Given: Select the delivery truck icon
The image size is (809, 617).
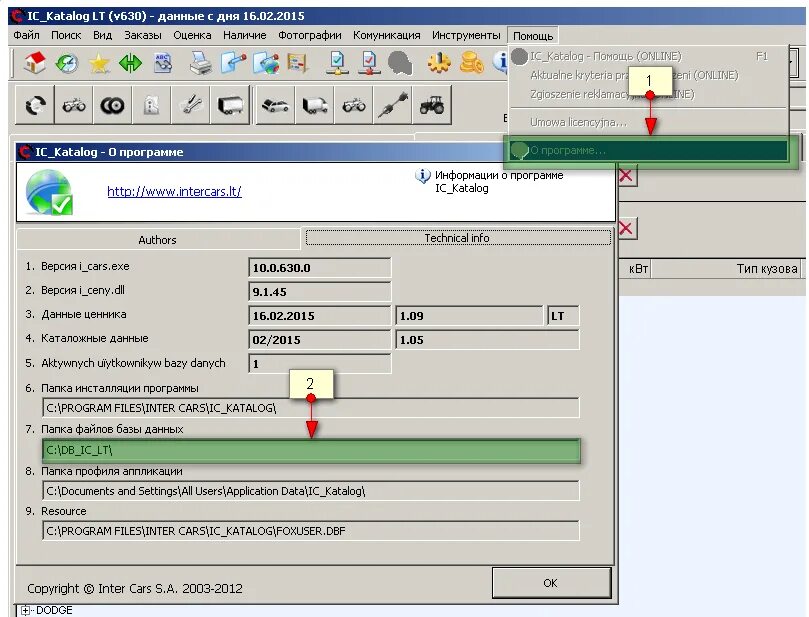Looking at the screenshot, I should (x=315, y=106).
